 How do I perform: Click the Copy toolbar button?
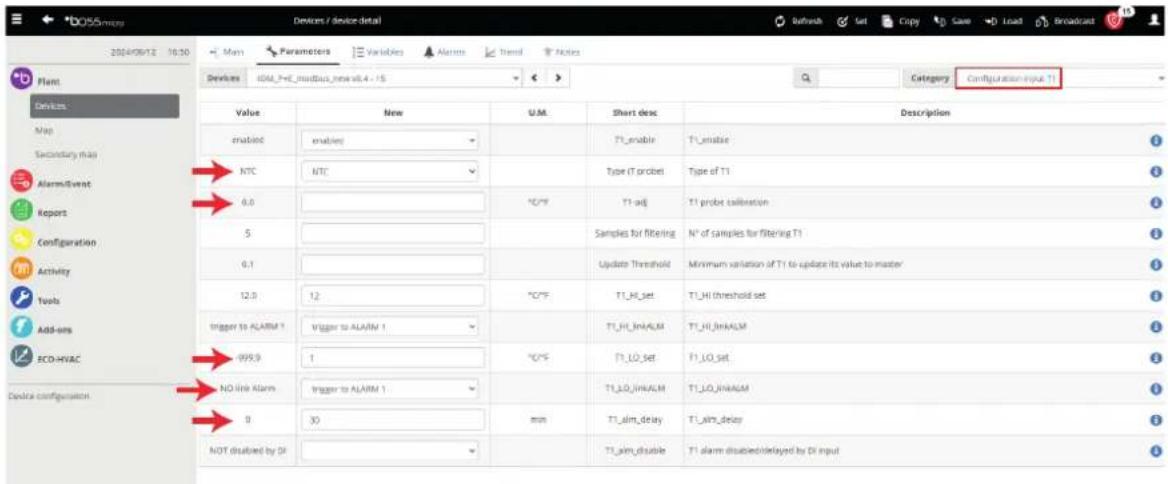[905, 20]
